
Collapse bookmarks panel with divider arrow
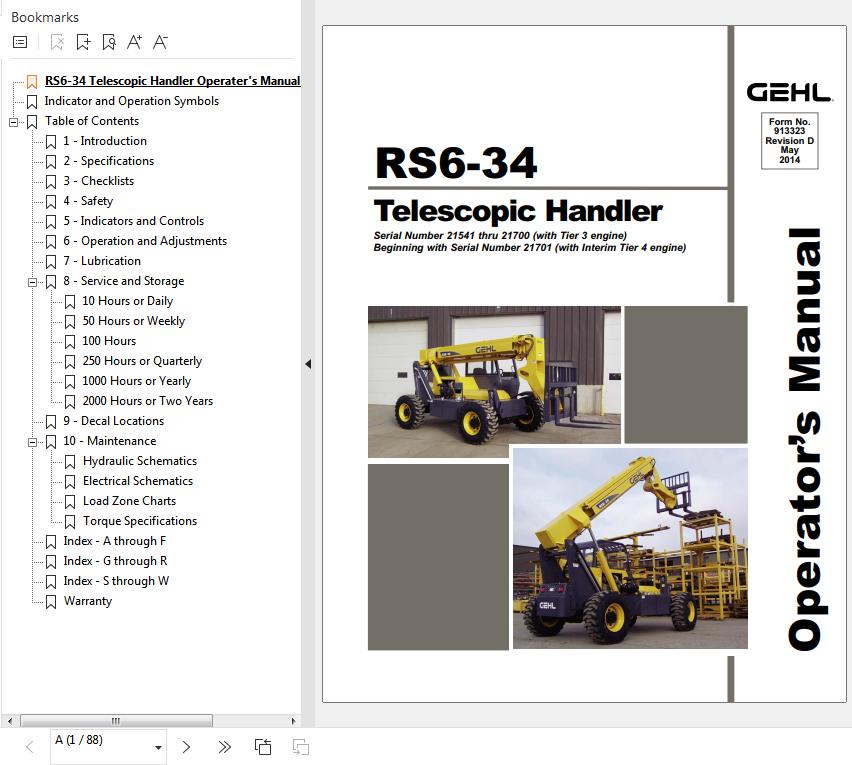308,364
